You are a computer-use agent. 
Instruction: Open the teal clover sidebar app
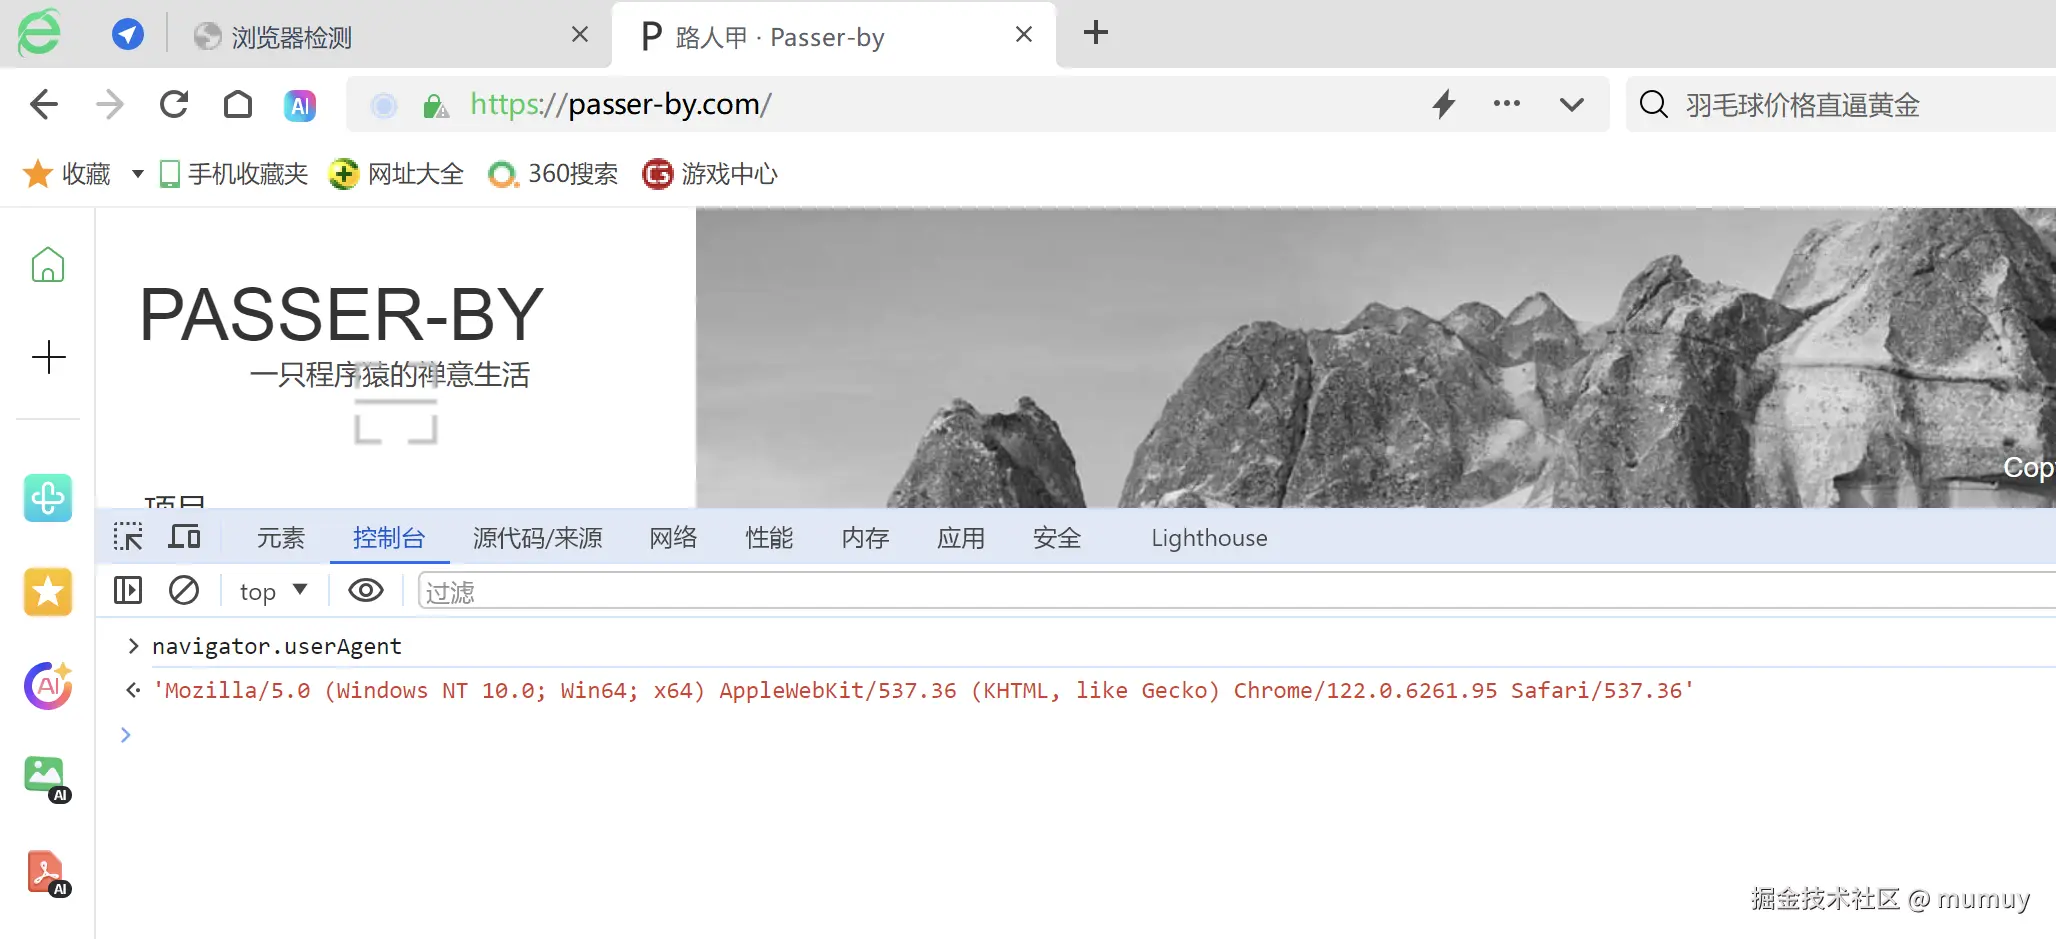[x=48, y=498]
